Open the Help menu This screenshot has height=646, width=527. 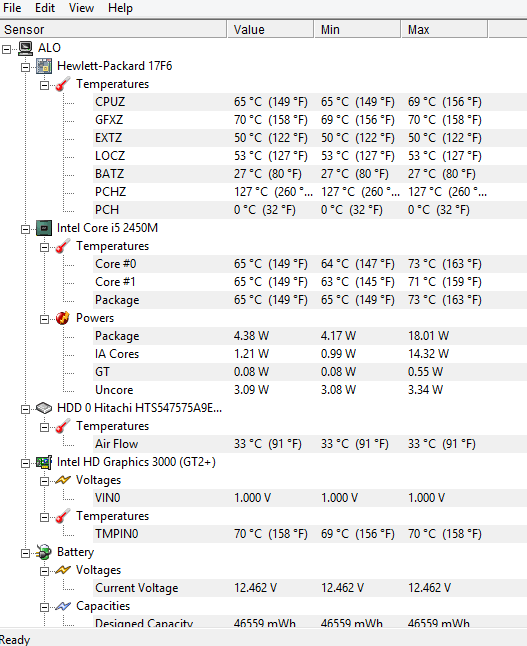coord(120,8)
